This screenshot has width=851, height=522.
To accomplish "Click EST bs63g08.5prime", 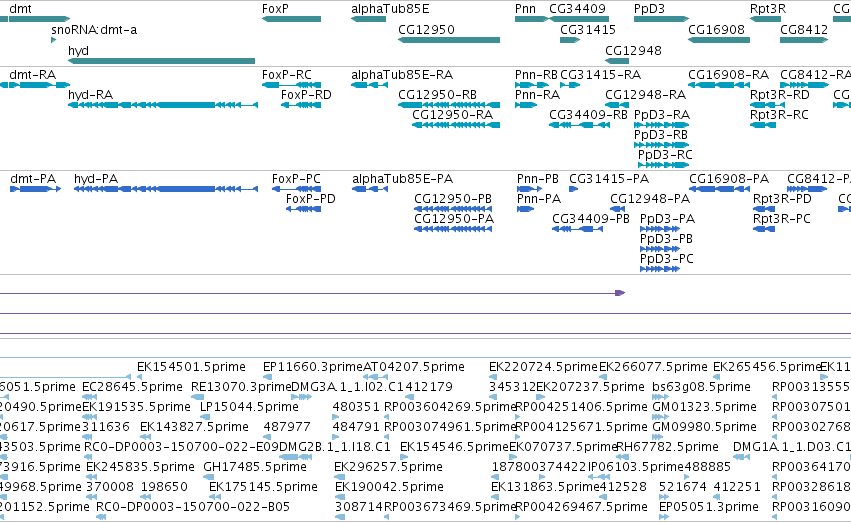I will pos(702,387).
